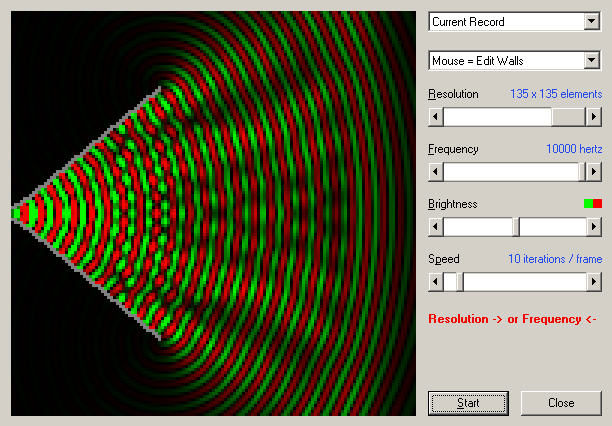Click the Current Record combo box field
Image resolution: width=612 pixels, height=426 pixels.
(514, 21)
